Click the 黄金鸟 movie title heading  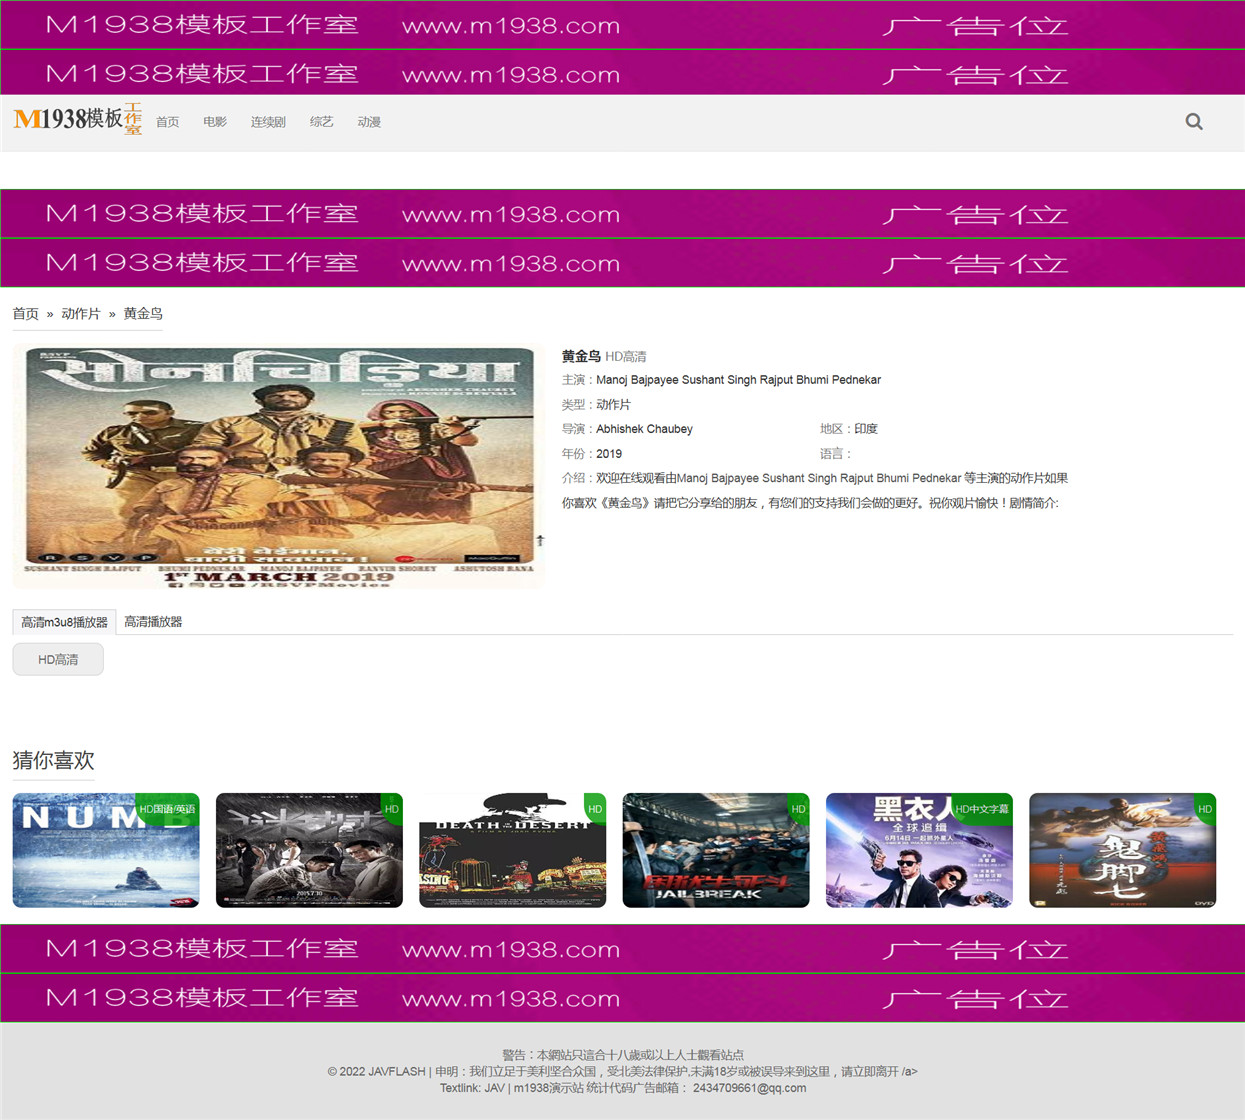[x=581, y=357]
